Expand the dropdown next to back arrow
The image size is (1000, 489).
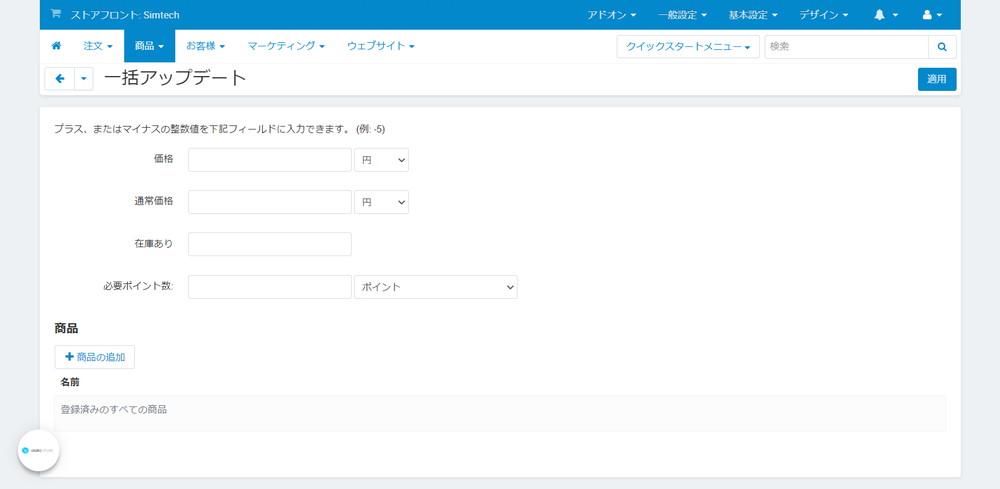coord(84,79)
